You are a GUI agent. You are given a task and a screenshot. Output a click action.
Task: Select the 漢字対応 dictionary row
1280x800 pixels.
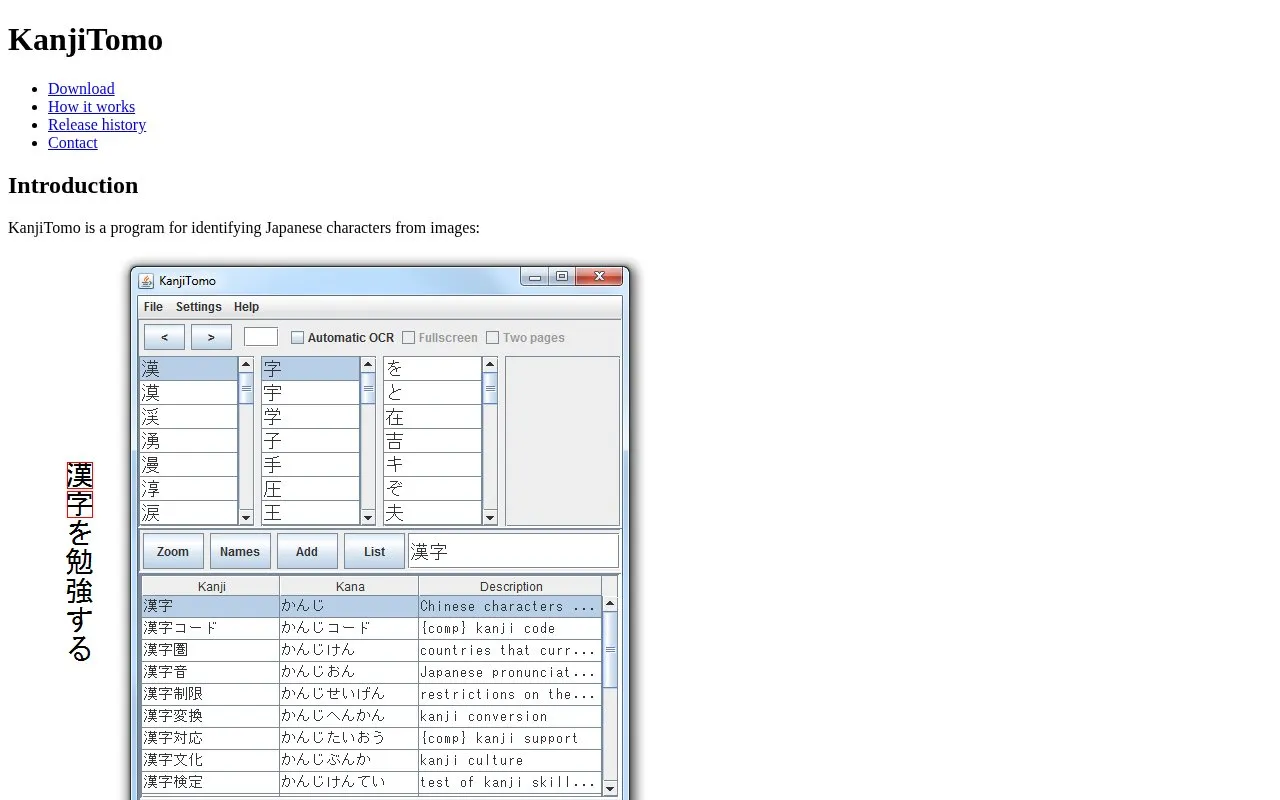(371, 738)
